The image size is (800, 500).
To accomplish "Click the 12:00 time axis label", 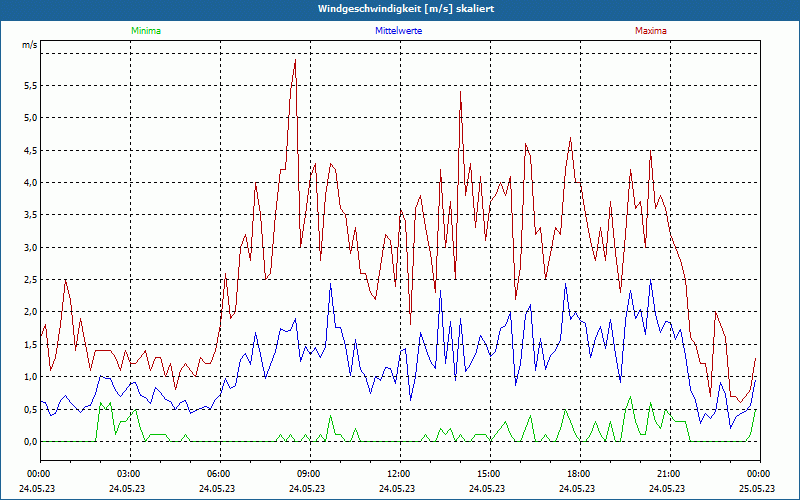I will coord(398,474).
